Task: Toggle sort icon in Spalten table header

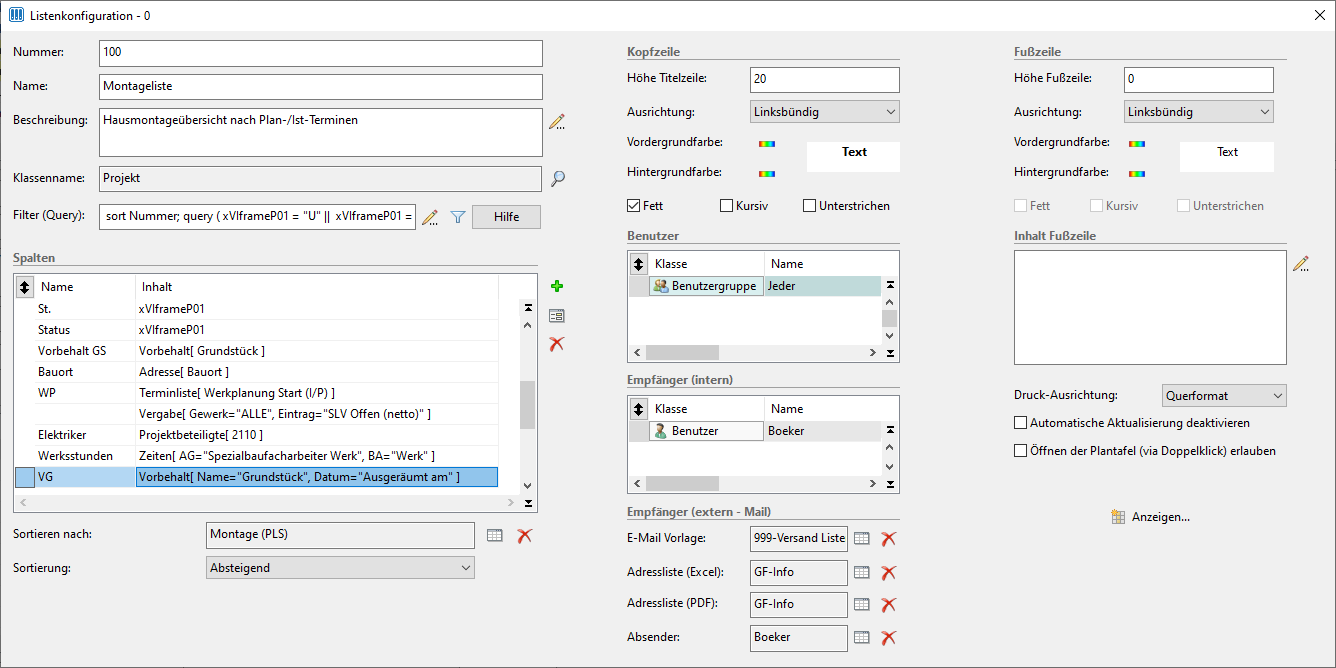Action: [x=25, y=287]
